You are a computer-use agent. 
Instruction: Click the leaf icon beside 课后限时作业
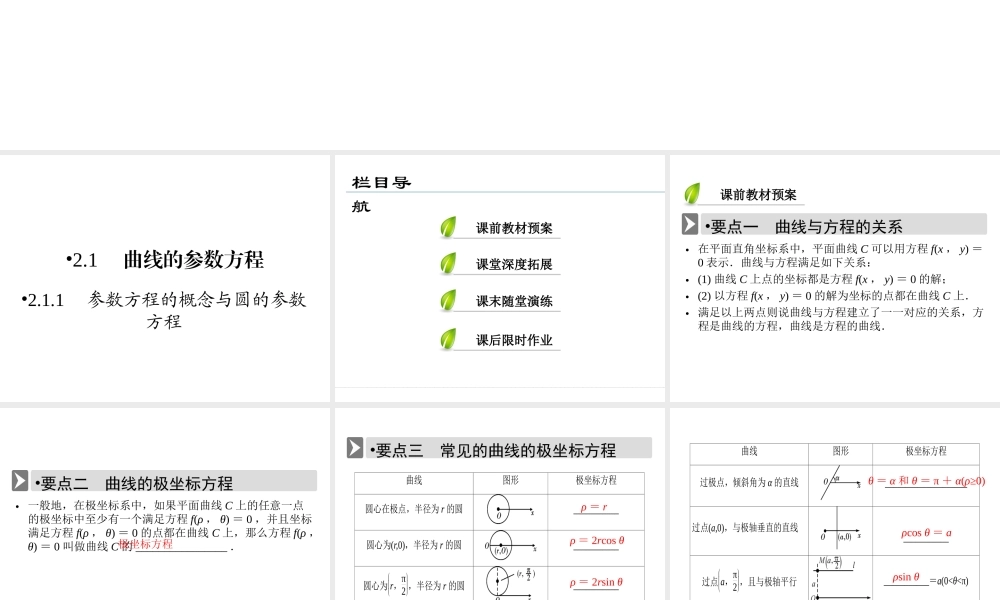(x=449, y=339)
